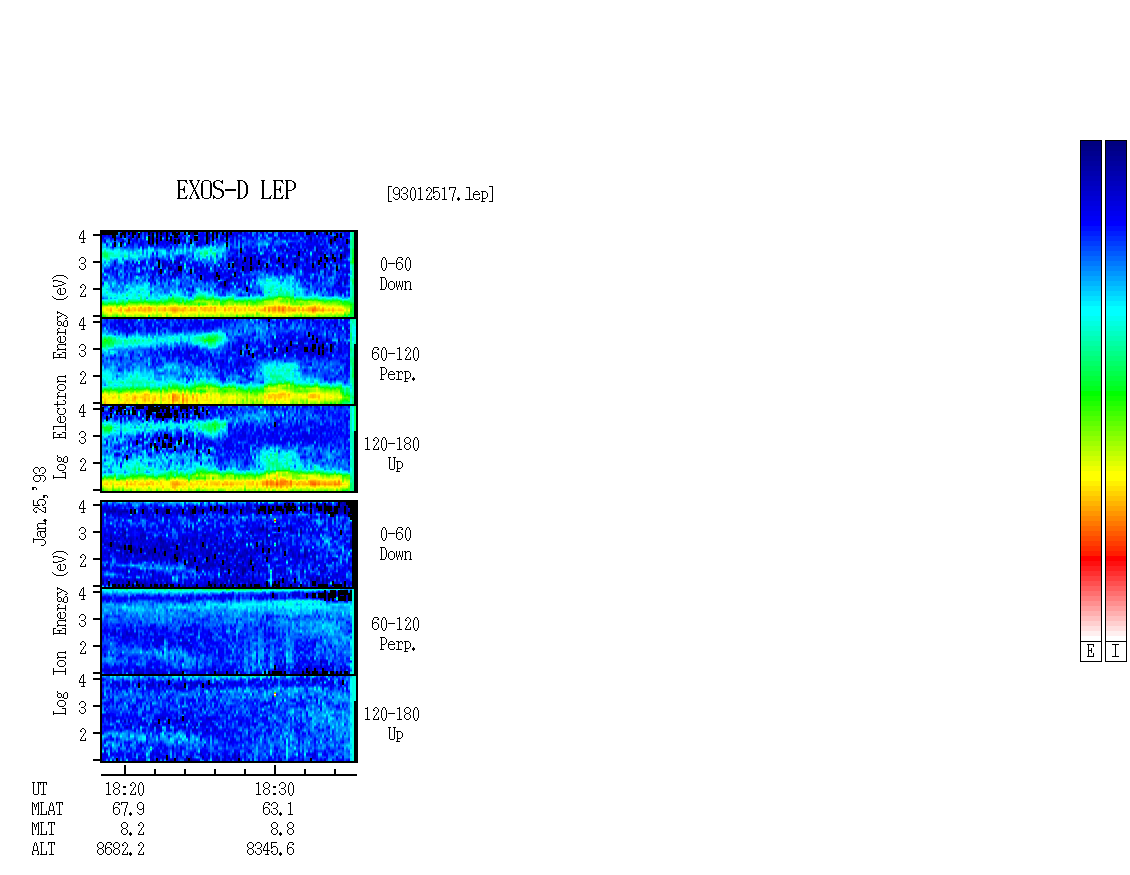Screen dimensions: 1130x875
Task: Click the altitude value 8345.6
Action: pos(270,850)
